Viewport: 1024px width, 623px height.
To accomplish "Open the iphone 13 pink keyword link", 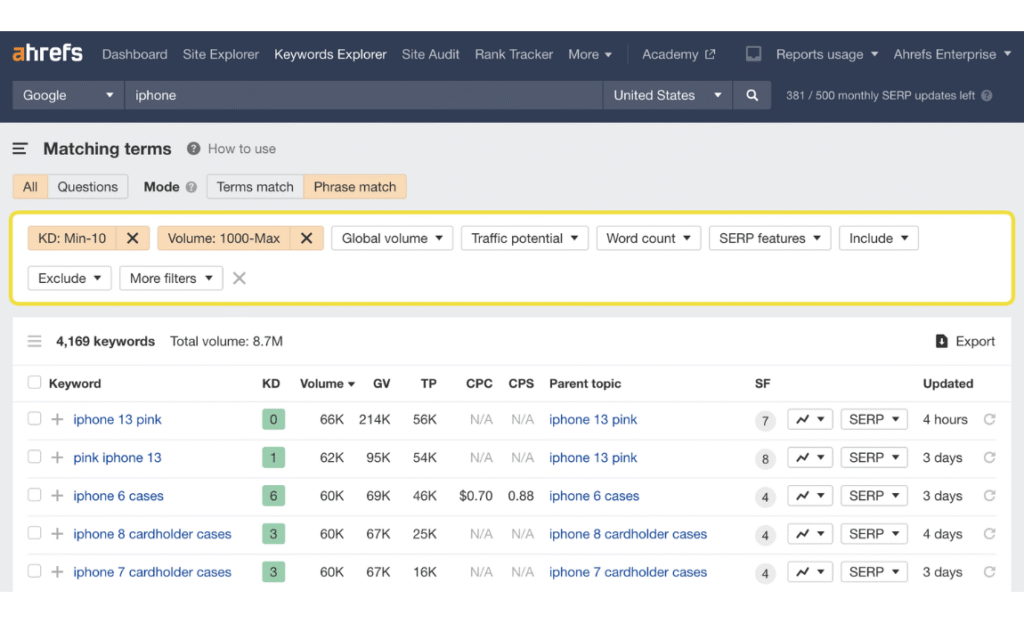I will pyautogui.click(x=117, y=419).
